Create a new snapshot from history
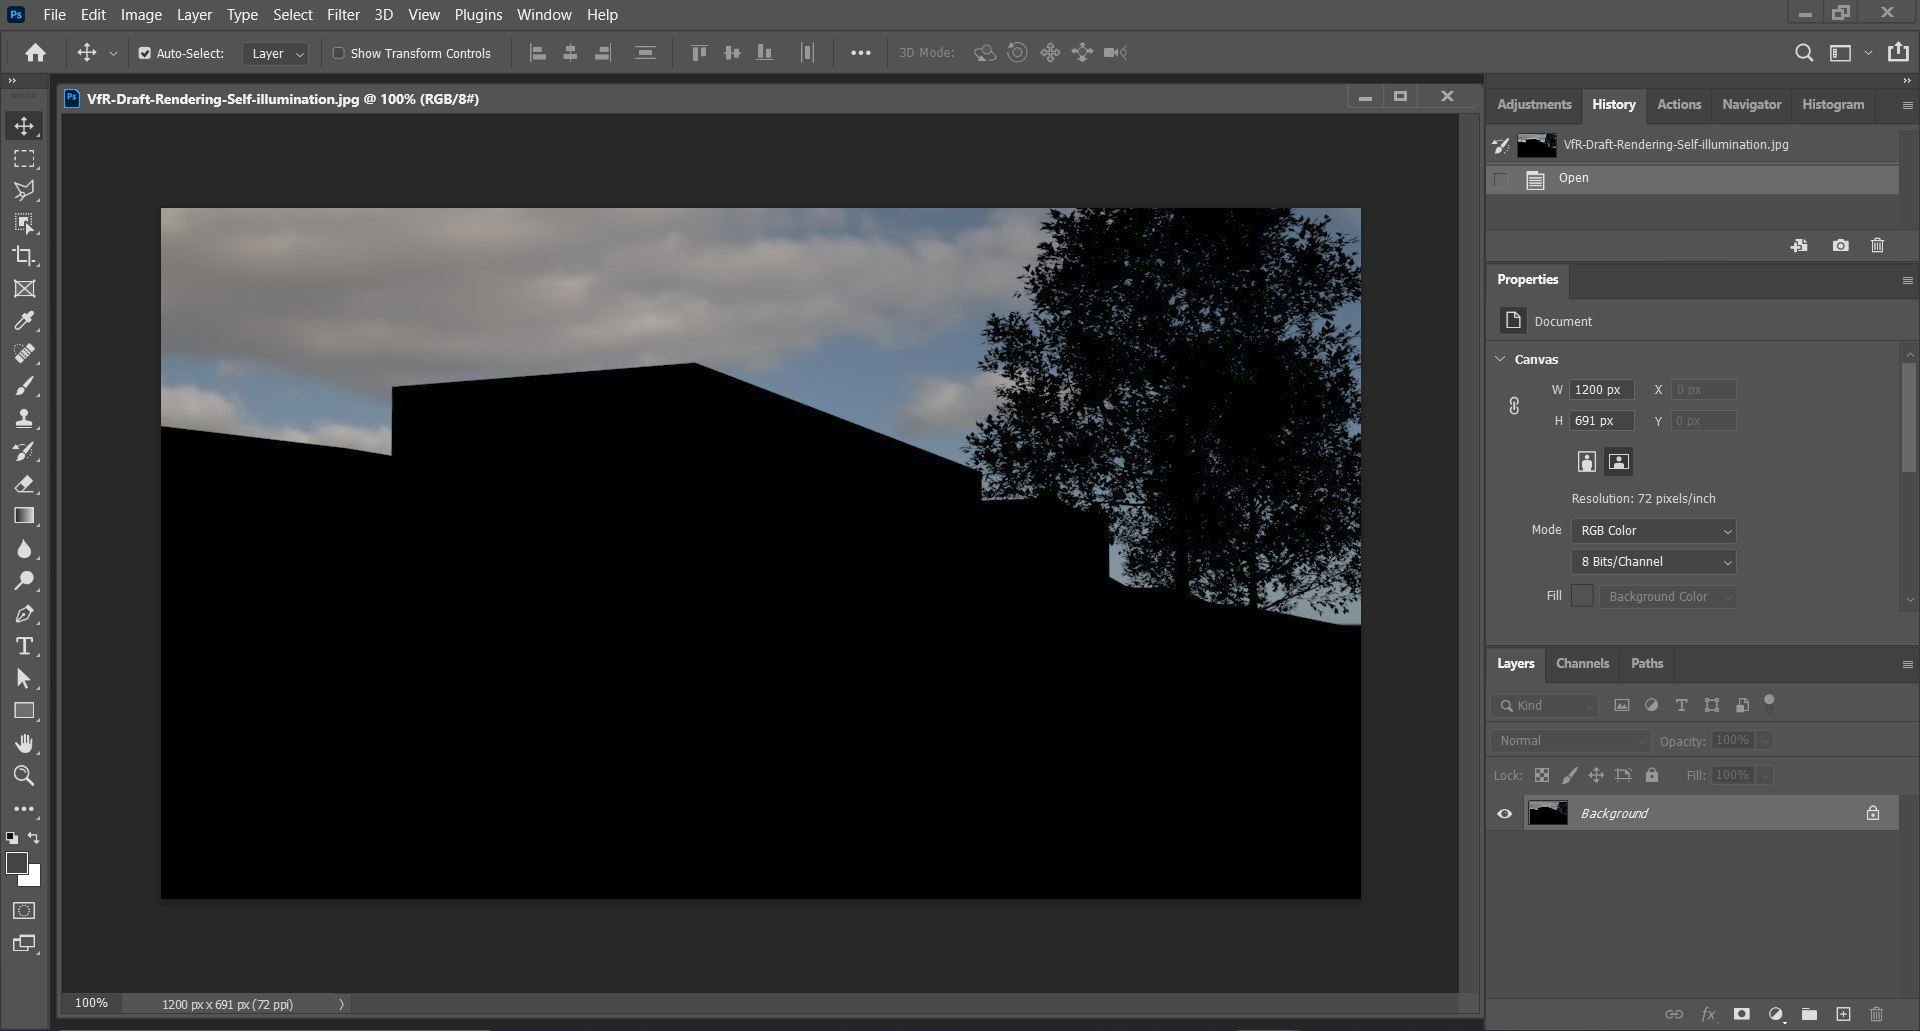Image resolution: width=1920 pixels, height=1031 pixels. coord(1840,245)
